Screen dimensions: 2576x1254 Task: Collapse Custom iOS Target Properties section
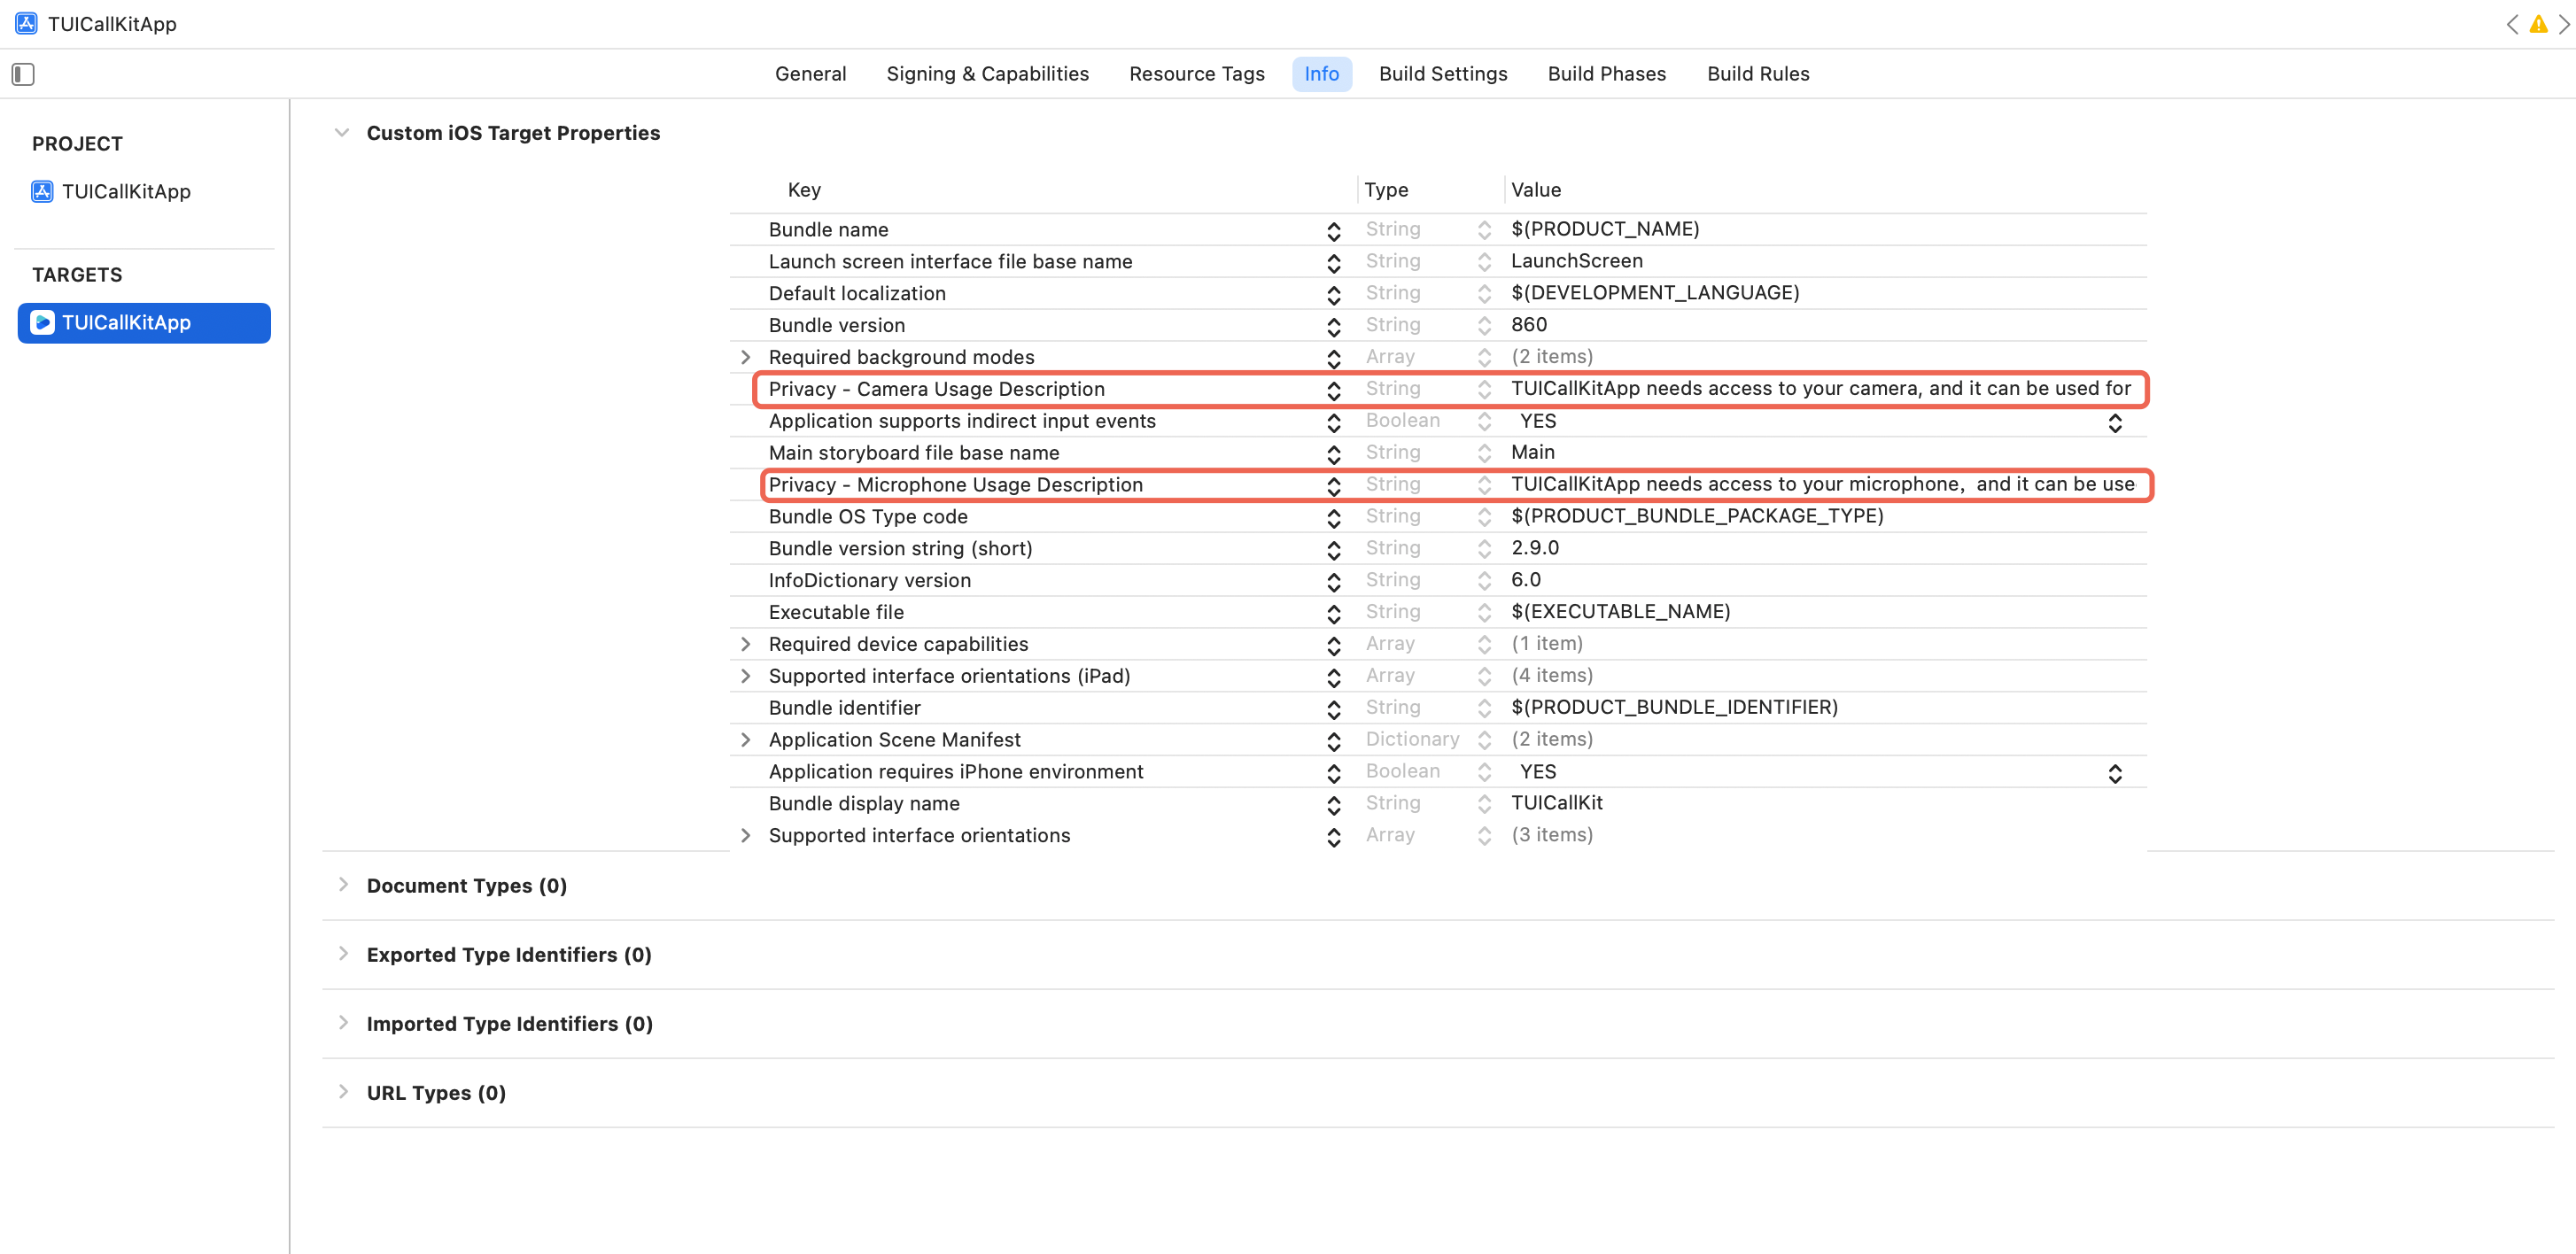[x=342, y=133]
